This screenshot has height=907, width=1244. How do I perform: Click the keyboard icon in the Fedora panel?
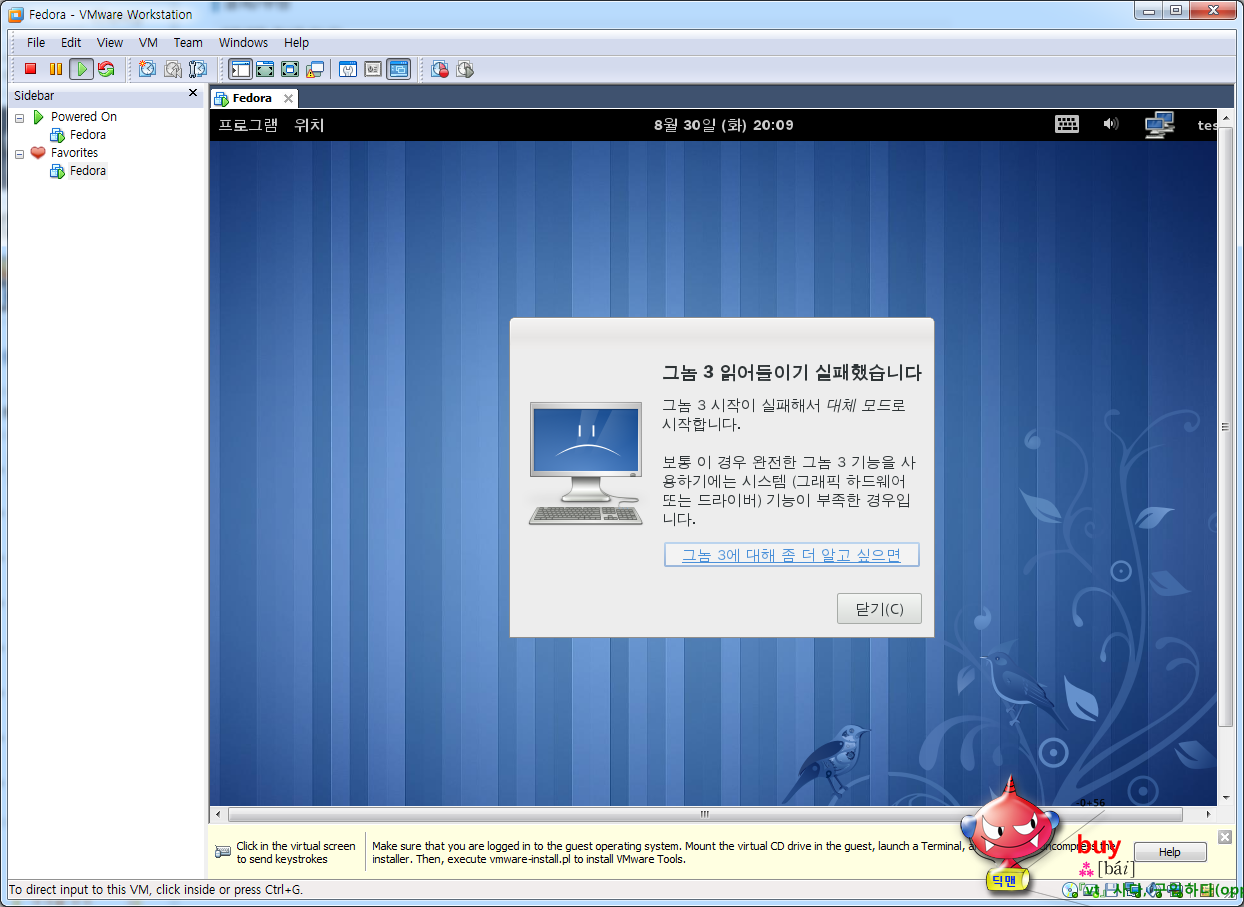coord(1067,124)
